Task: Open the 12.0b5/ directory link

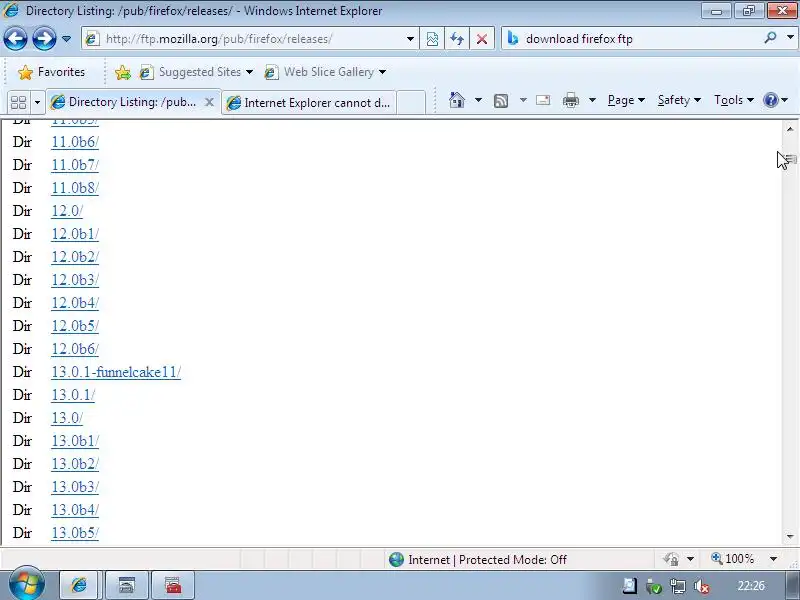Action: (x=75, y=326)
